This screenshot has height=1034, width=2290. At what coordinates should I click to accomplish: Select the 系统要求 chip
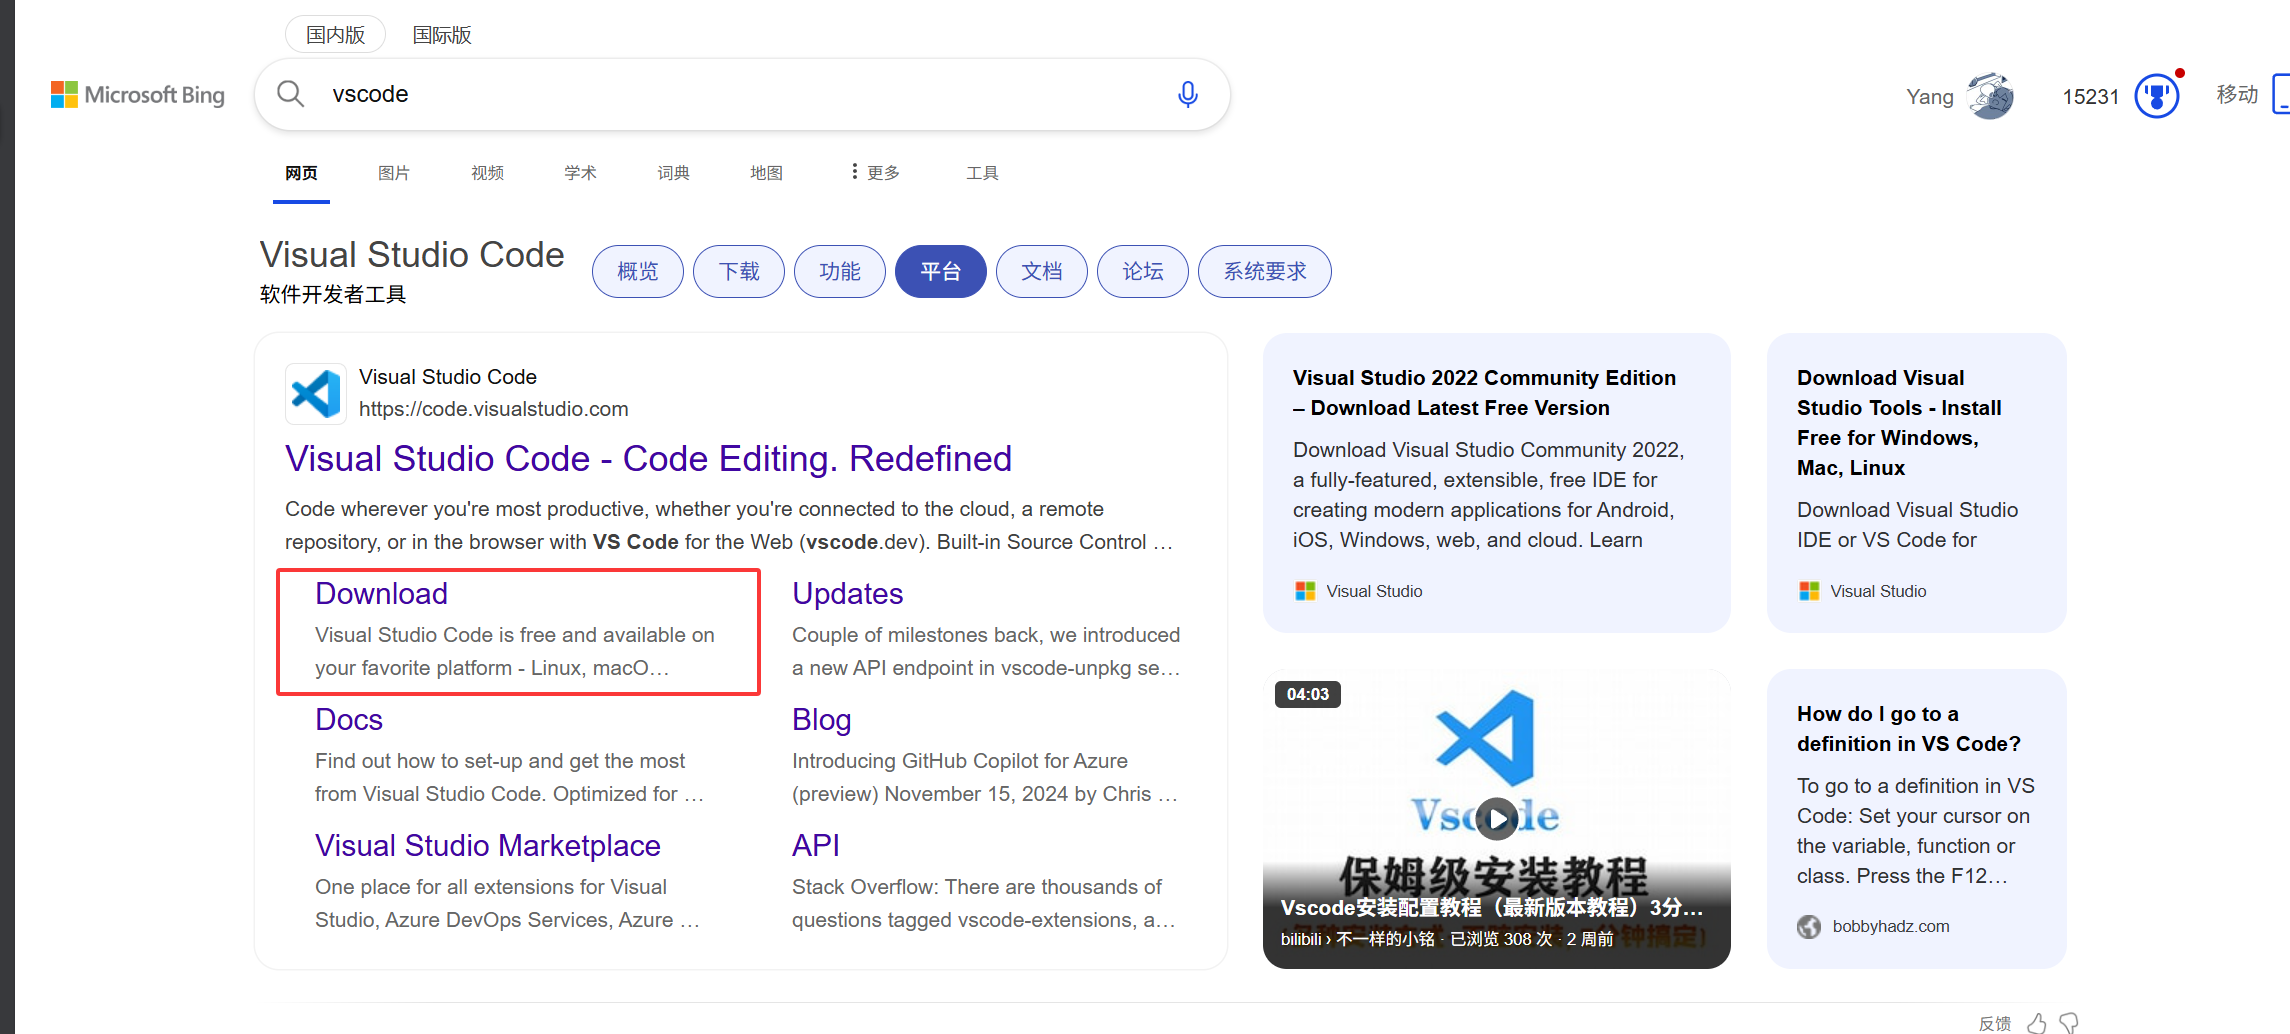[x=1265, y=271]
